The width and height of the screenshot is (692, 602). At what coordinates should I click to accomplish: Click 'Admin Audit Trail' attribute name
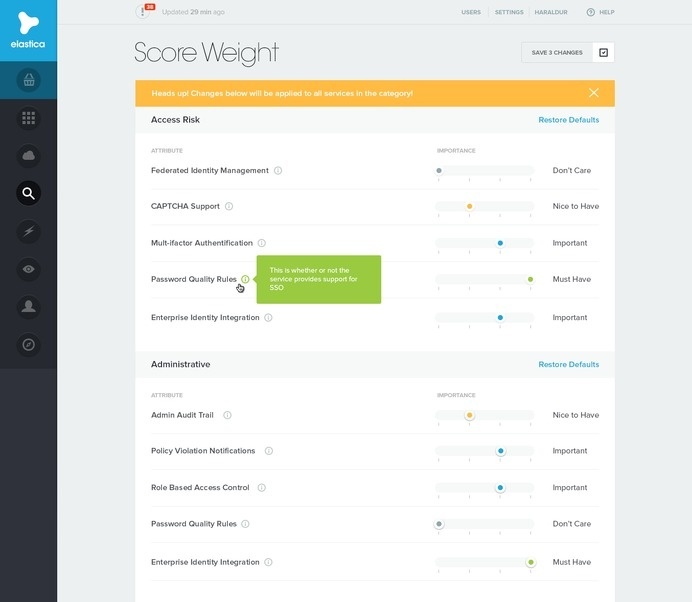pos(182,415)
